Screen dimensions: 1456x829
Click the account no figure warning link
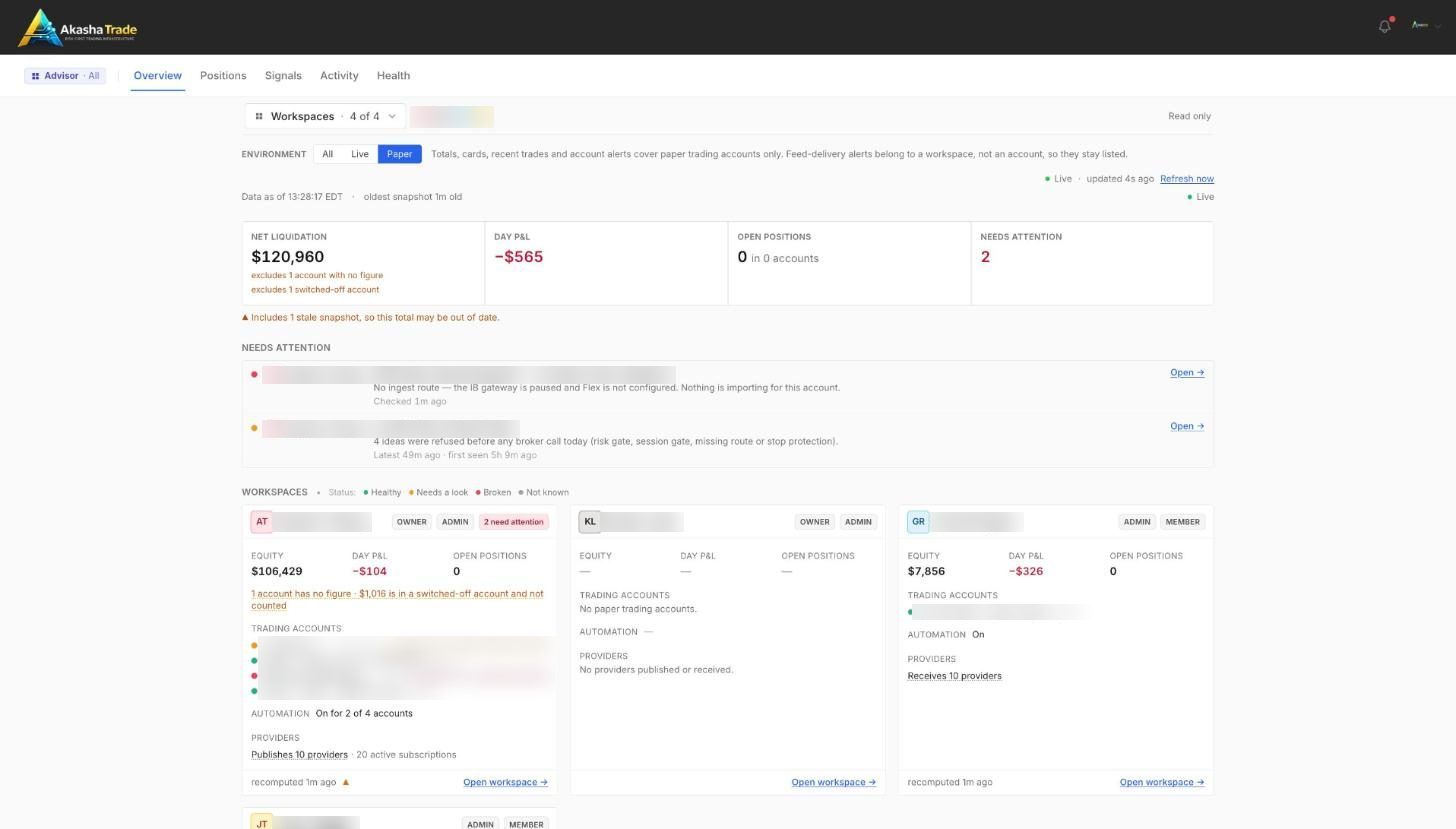tap(397, 600)
